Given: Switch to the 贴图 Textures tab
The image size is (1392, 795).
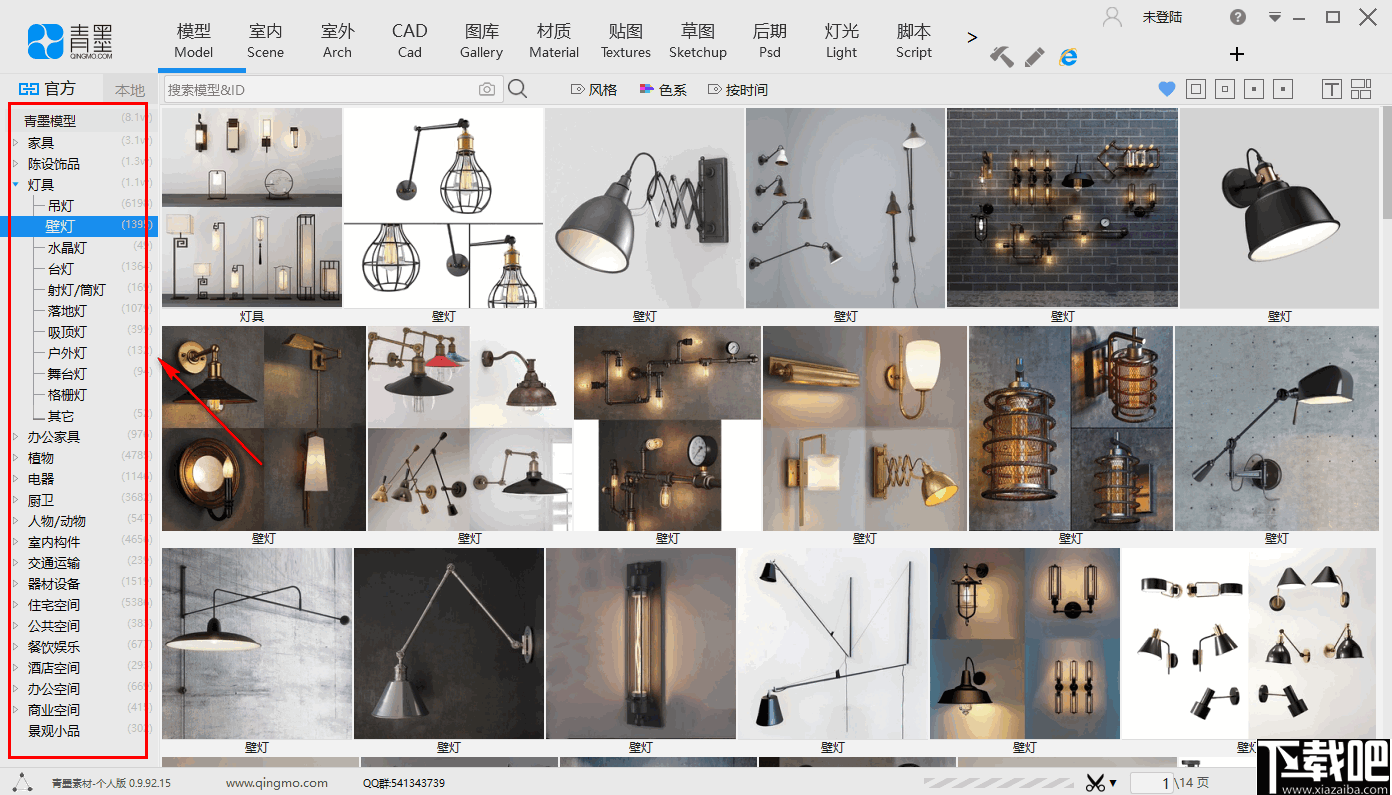Looking at the screenshot, I should click(626, 41).
